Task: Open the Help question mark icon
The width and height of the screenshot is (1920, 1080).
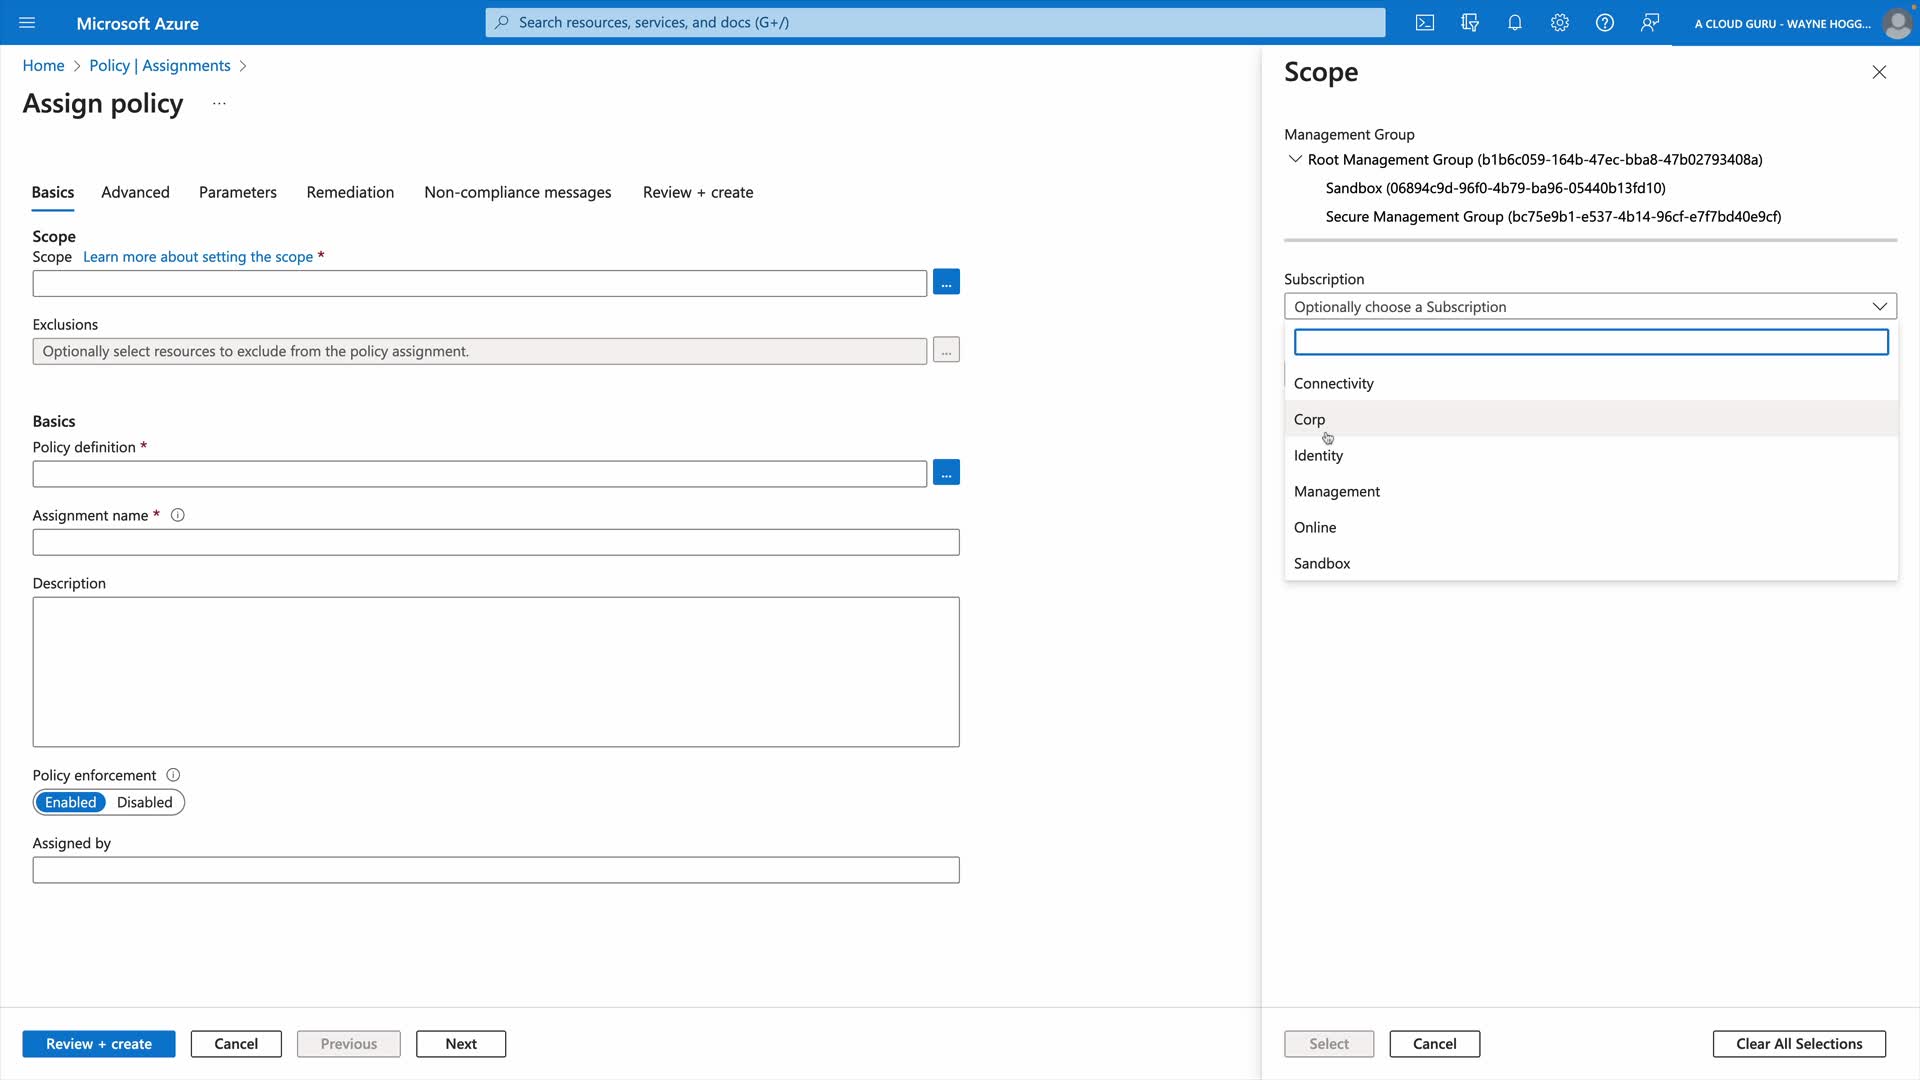Action: point(1605,23)
